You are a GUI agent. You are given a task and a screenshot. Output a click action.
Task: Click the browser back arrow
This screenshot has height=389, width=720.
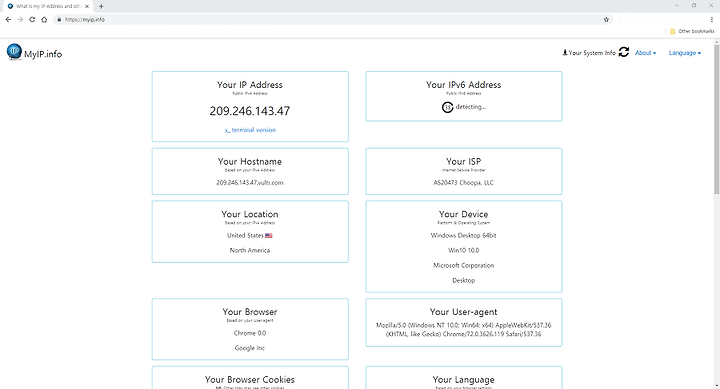click(8, 20)
